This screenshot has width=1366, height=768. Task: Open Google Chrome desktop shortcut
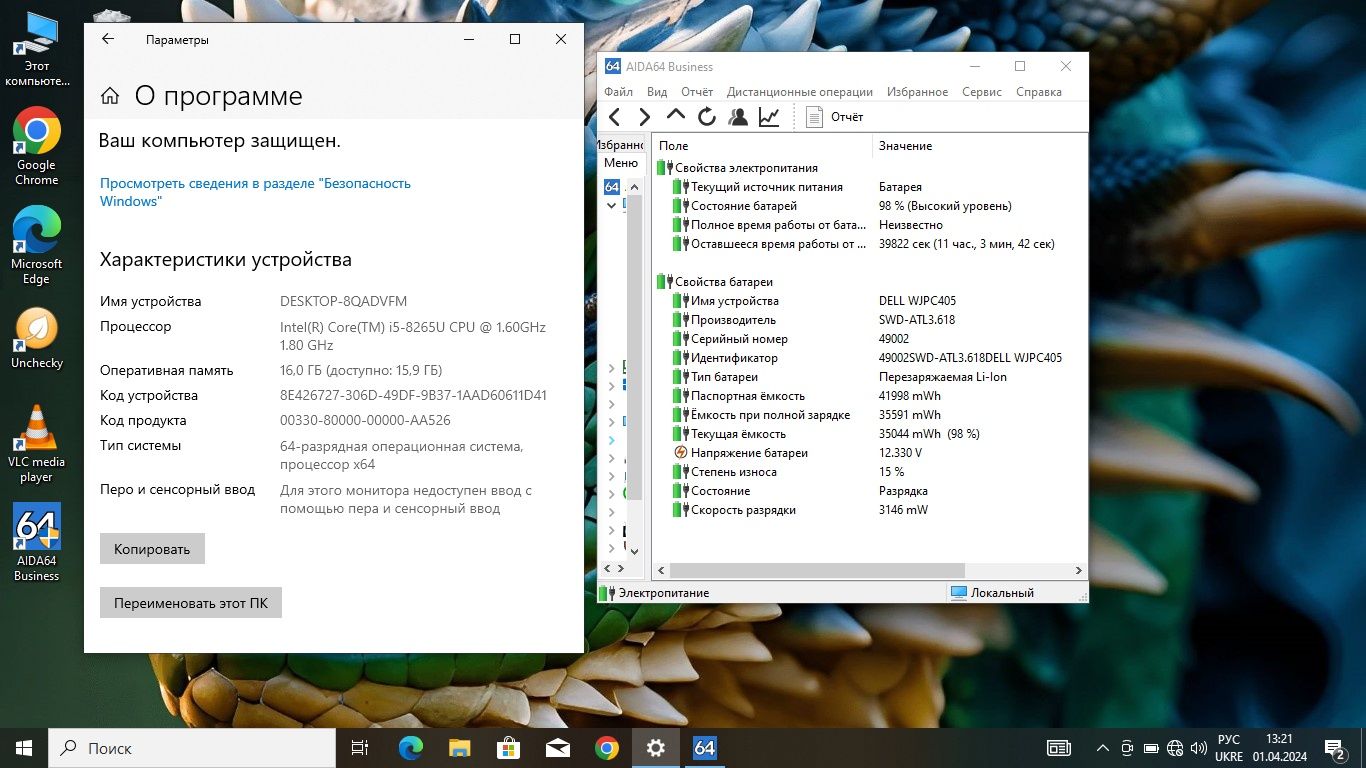[x=37, y=146]
